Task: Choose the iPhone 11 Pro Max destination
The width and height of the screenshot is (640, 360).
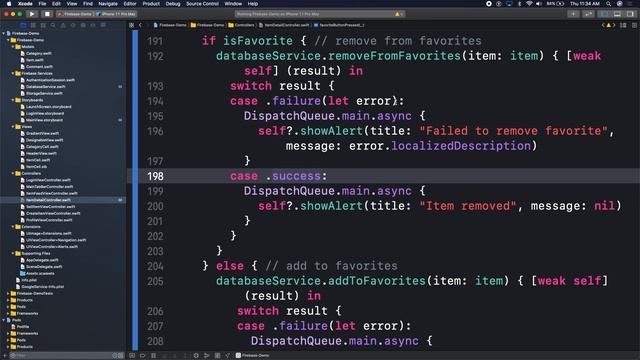Action: tap(116, 14)
